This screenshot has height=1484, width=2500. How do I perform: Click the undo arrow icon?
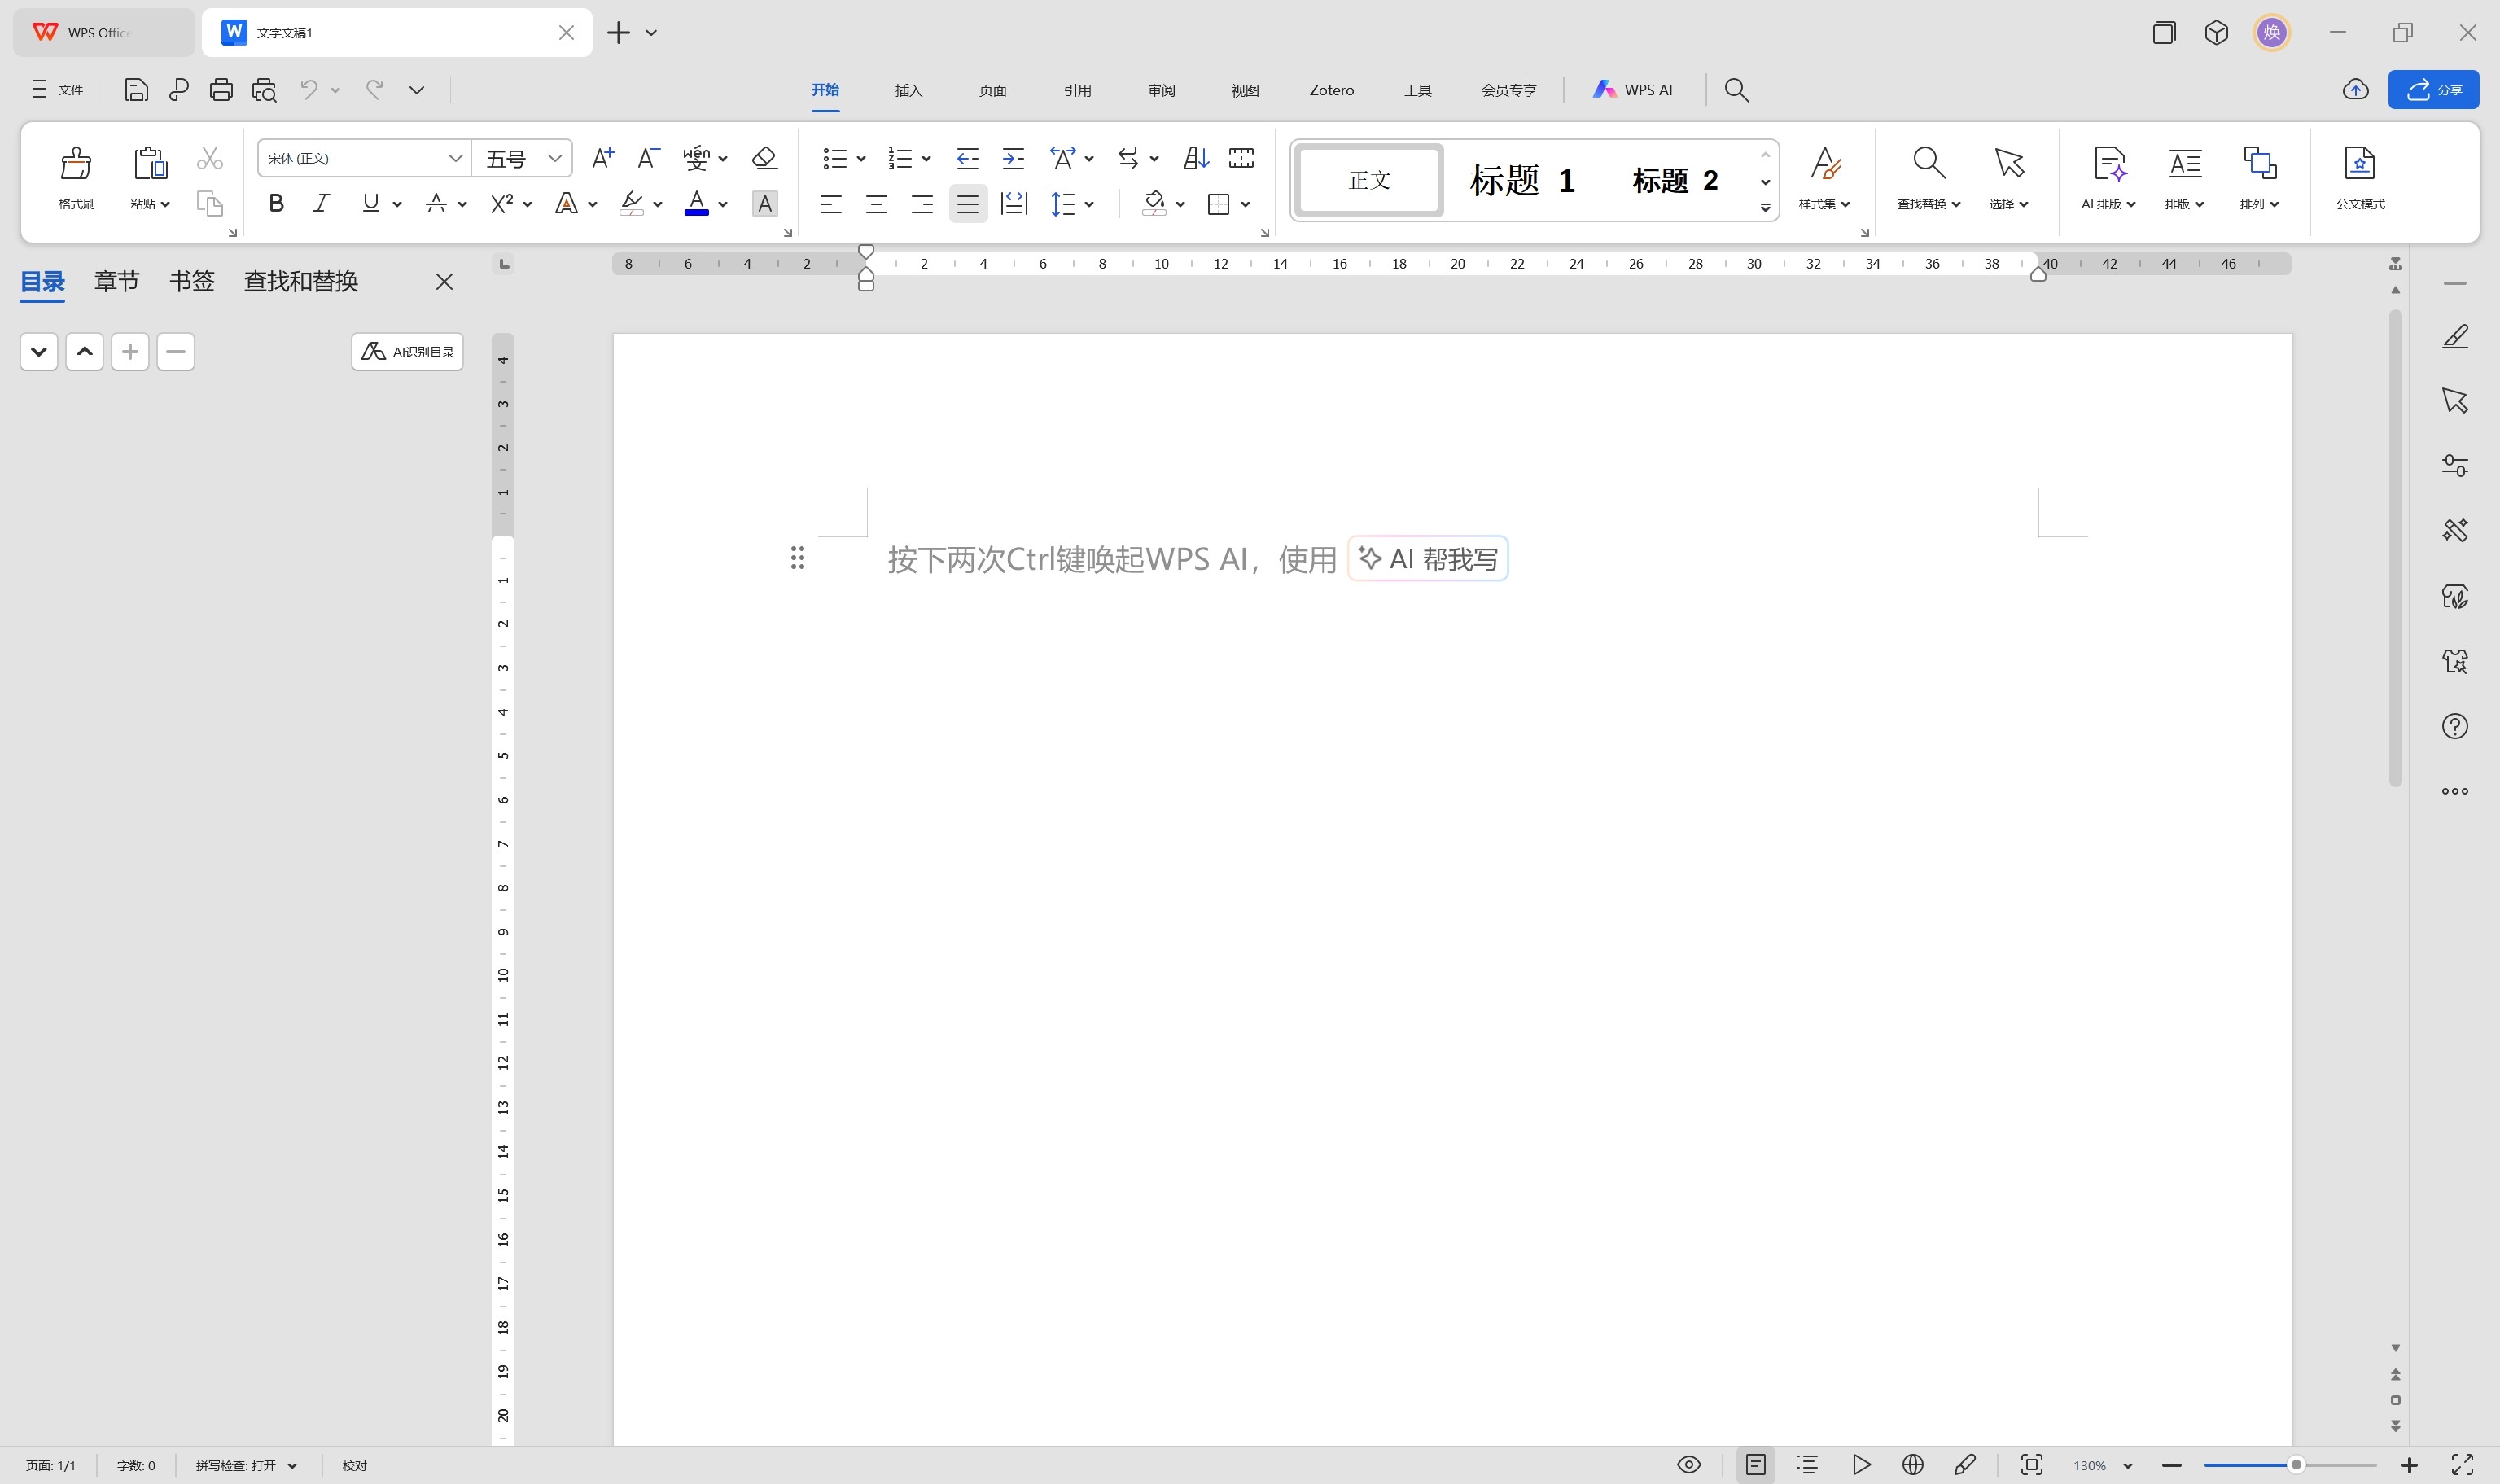tap(309, 90)
